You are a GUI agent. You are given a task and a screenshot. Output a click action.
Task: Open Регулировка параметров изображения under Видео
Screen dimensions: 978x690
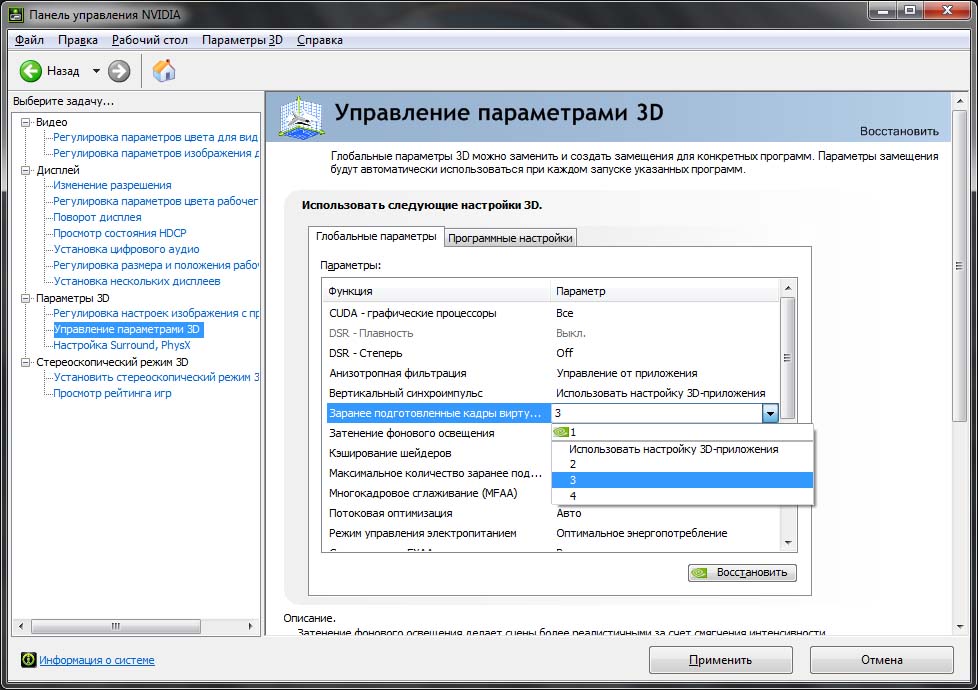pos(156,153)
